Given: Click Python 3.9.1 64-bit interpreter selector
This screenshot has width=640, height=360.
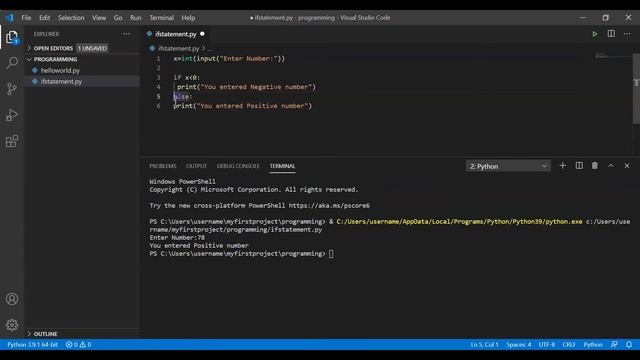Looking at the screenshot, I should coord(32,344).
